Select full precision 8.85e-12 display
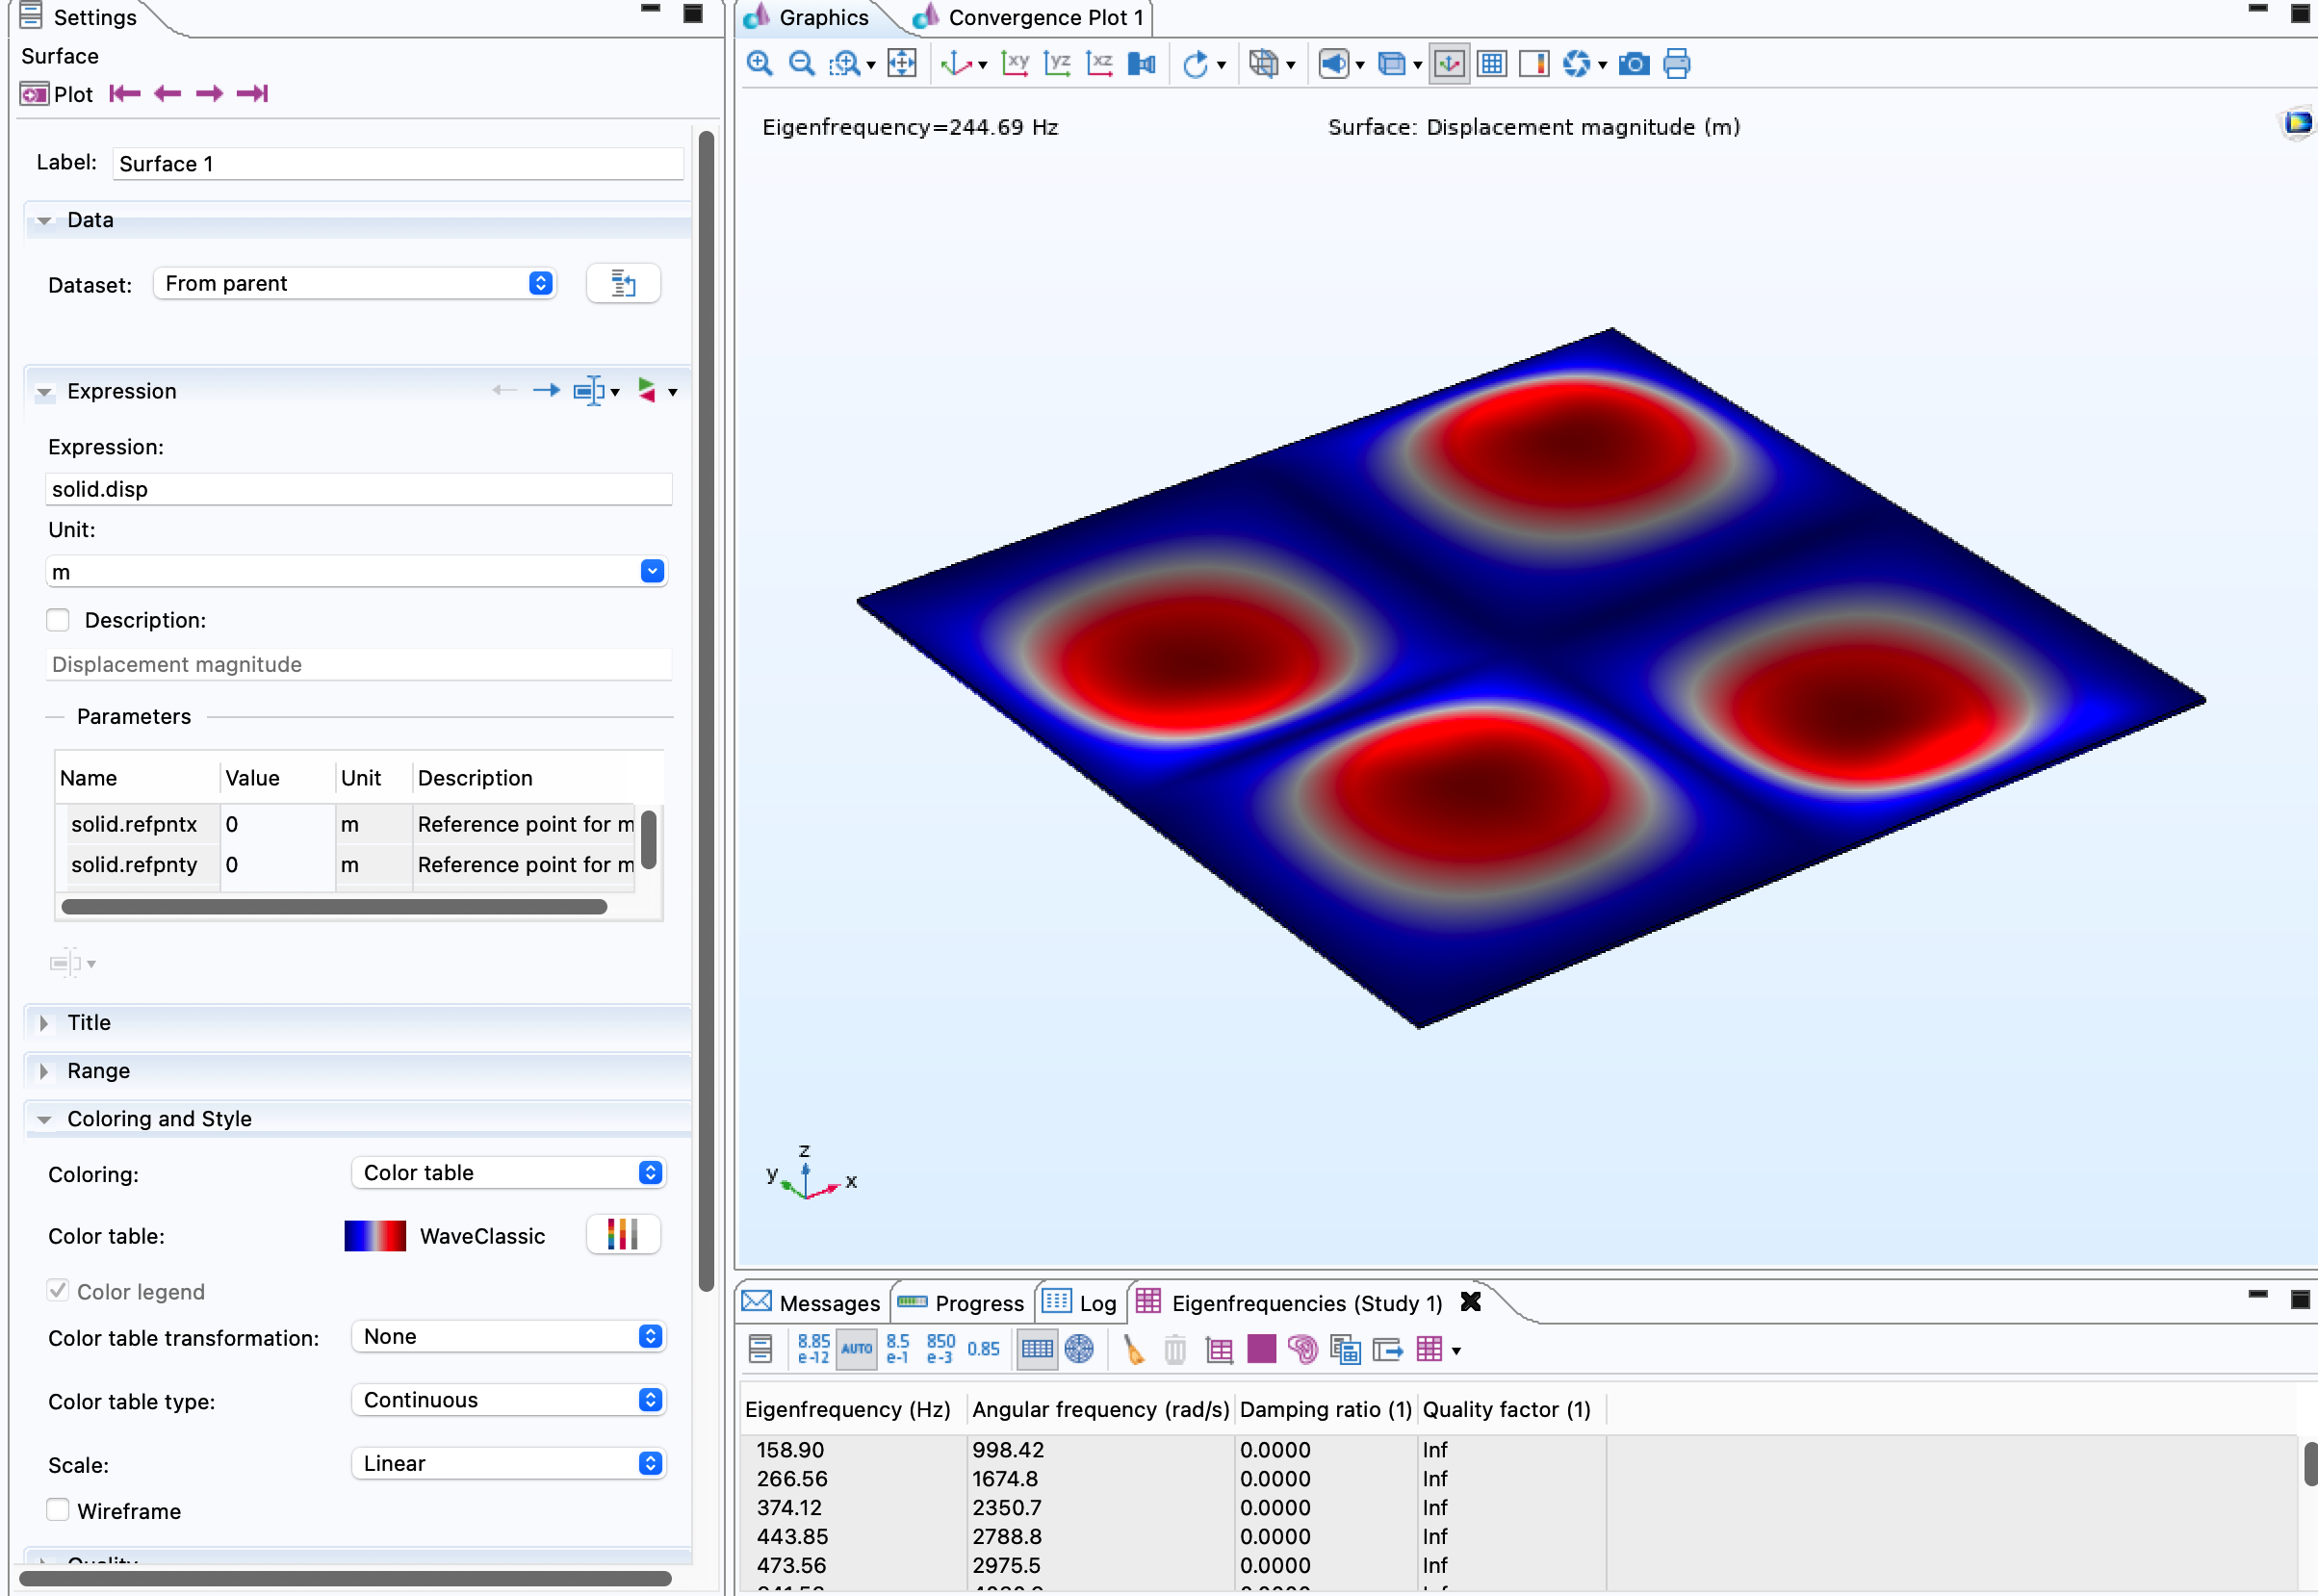The width and height of the screenshot is (2318, 1596). coord(813,1349)
